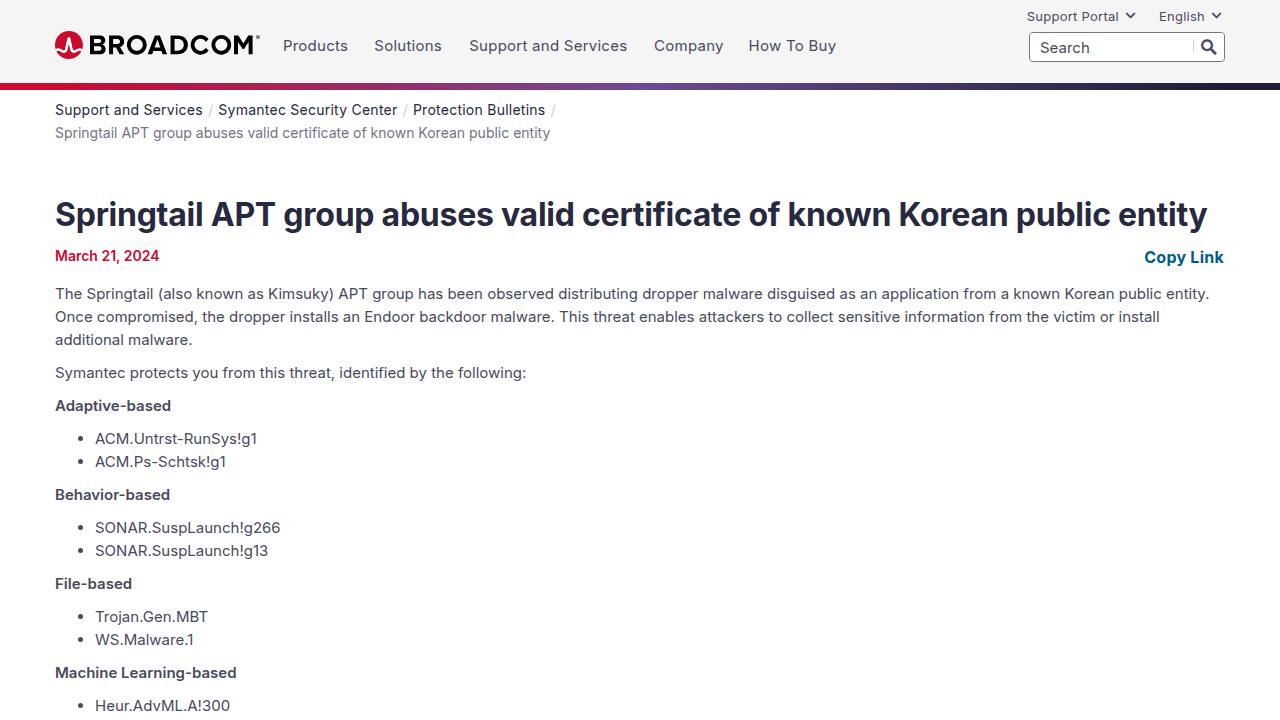
Task: Click the Copy Link button
Action: tap(1184, 257)
